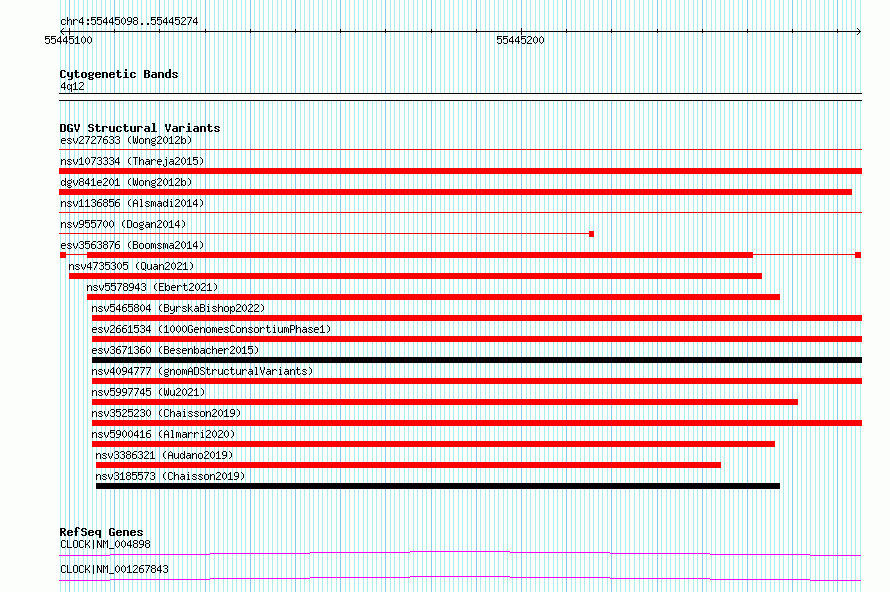The height and width of the screenshot is (592, 890).
Task: Open the CLOCK|NM_001267843 gene label
Action: (x=114, y=569)
